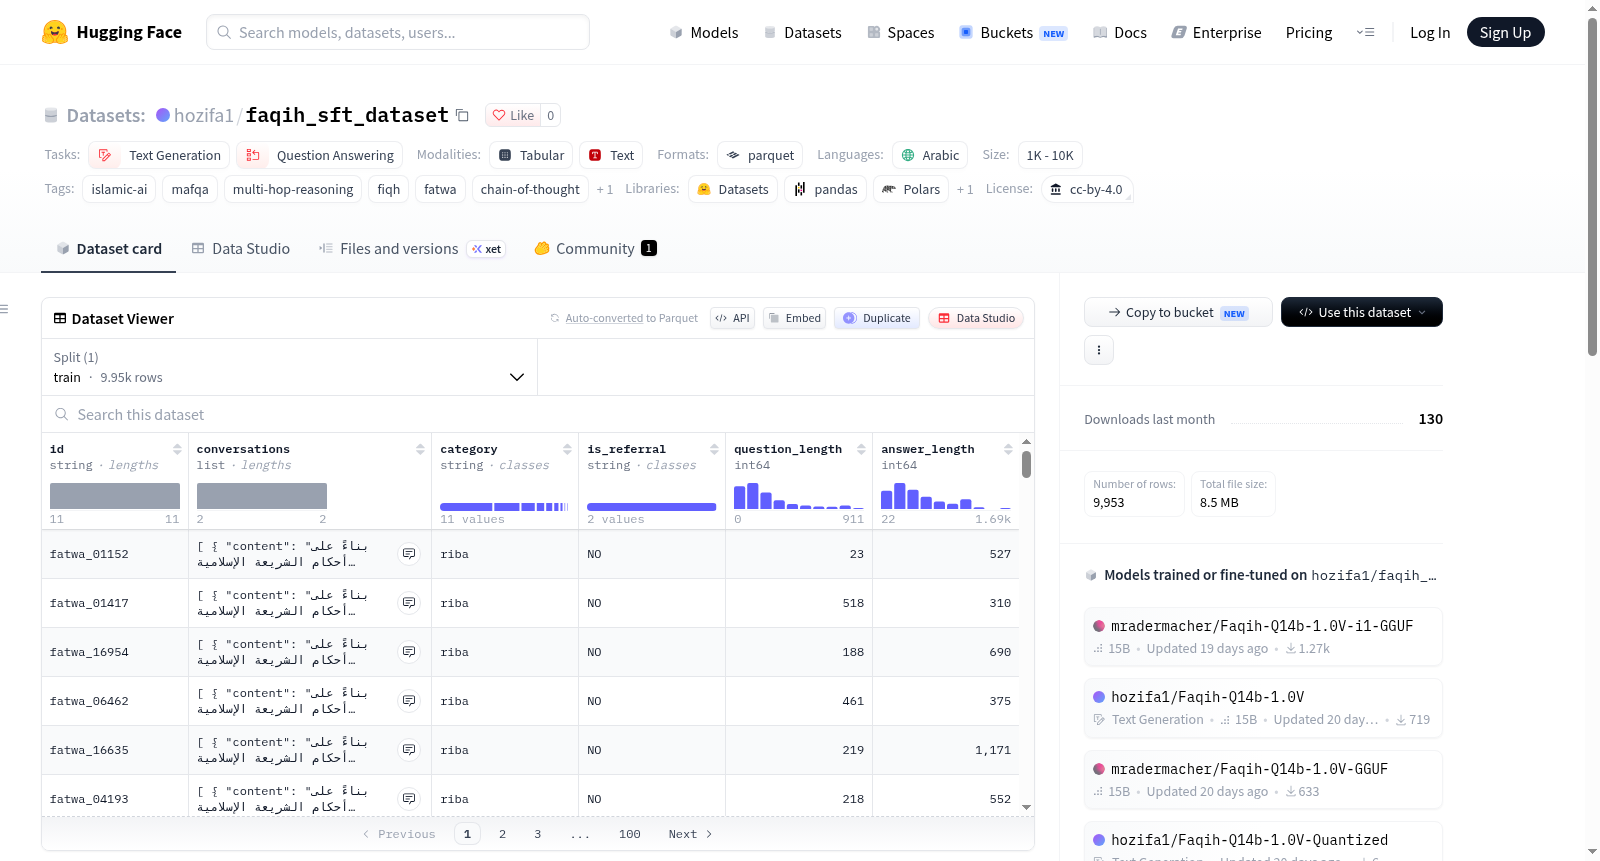Open the Docs nav item
Image resolution: width=1600 pixels, height=861 pixels.
tap(1119, 32)
